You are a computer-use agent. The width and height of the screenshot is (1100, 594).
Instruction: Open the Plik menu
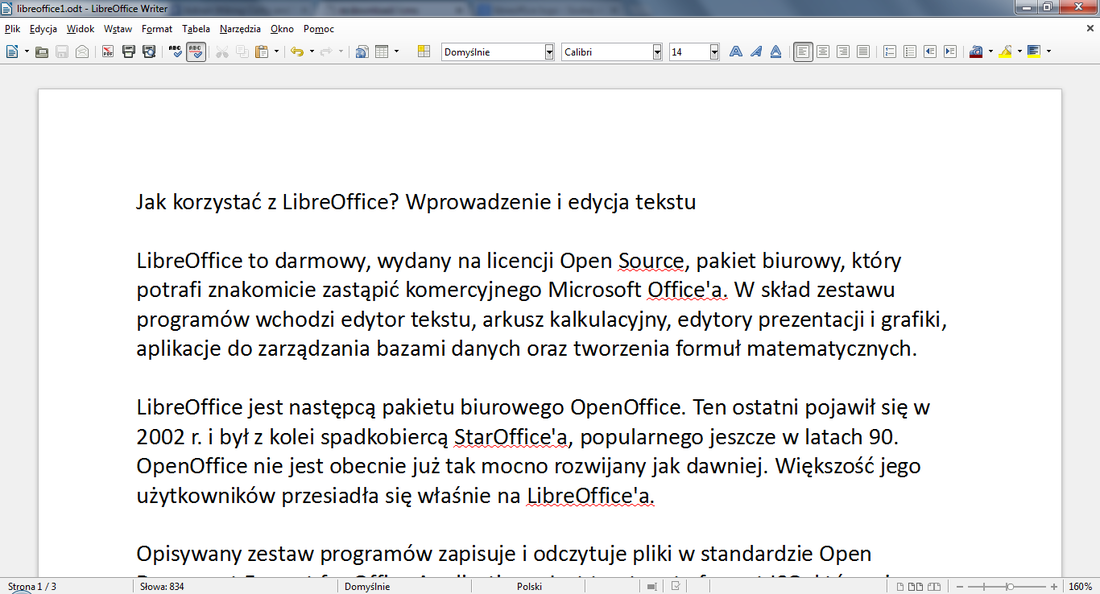(13, 29)
